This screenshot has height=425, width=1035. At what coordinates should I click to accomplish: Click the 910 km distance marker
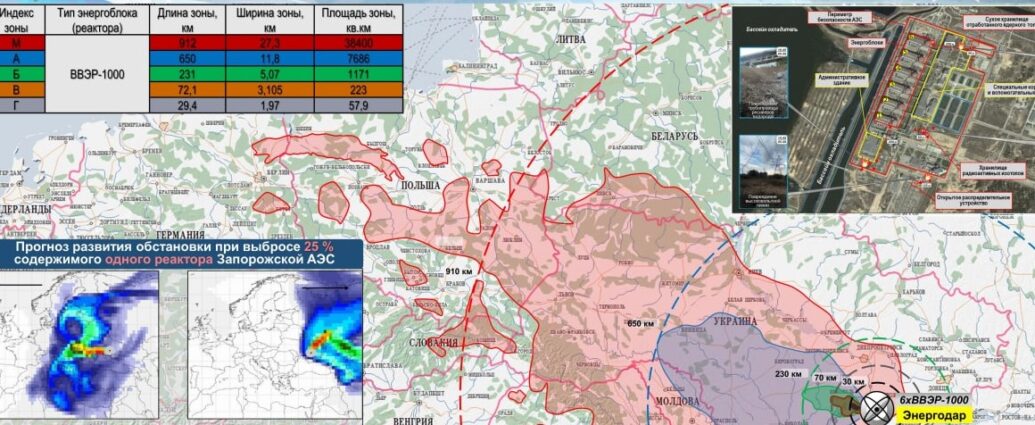[459, 271]
